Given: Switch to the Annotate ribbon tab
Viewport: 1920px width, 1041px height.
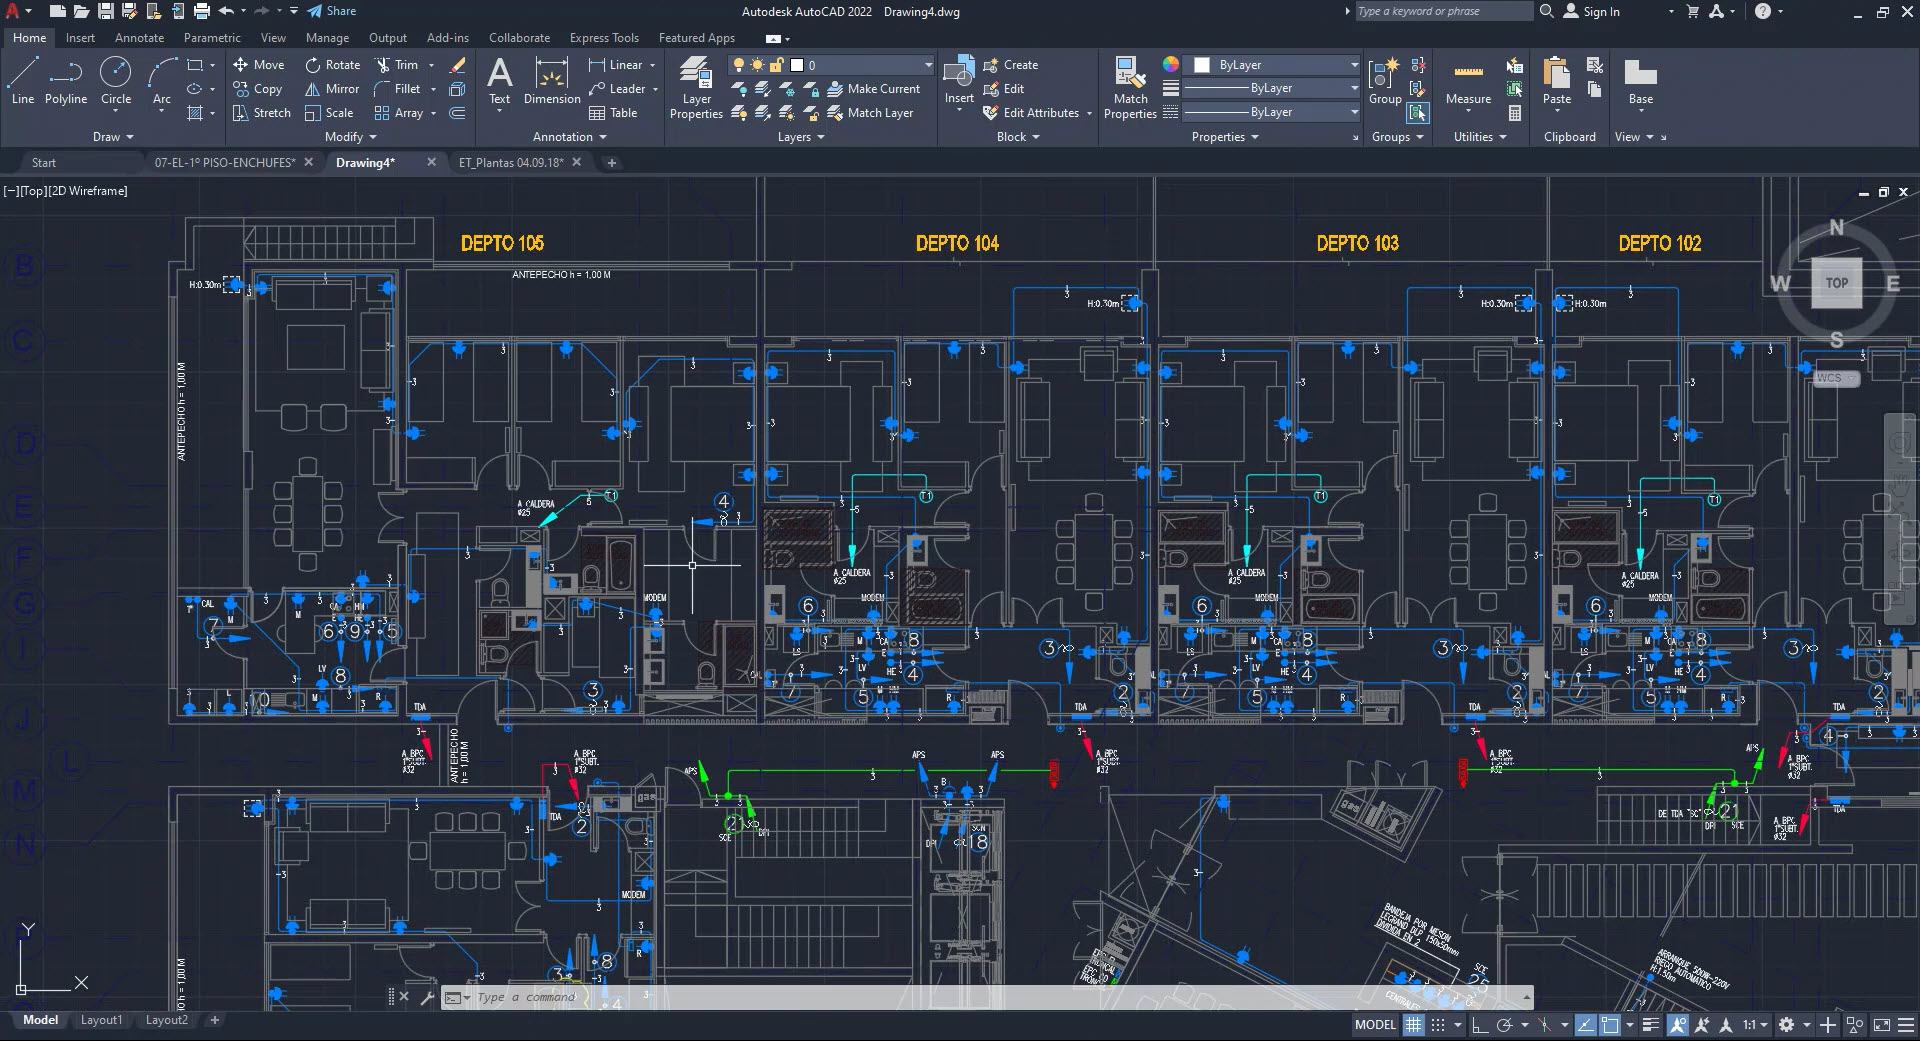Looking at the screenshot, I should (139, 37).
